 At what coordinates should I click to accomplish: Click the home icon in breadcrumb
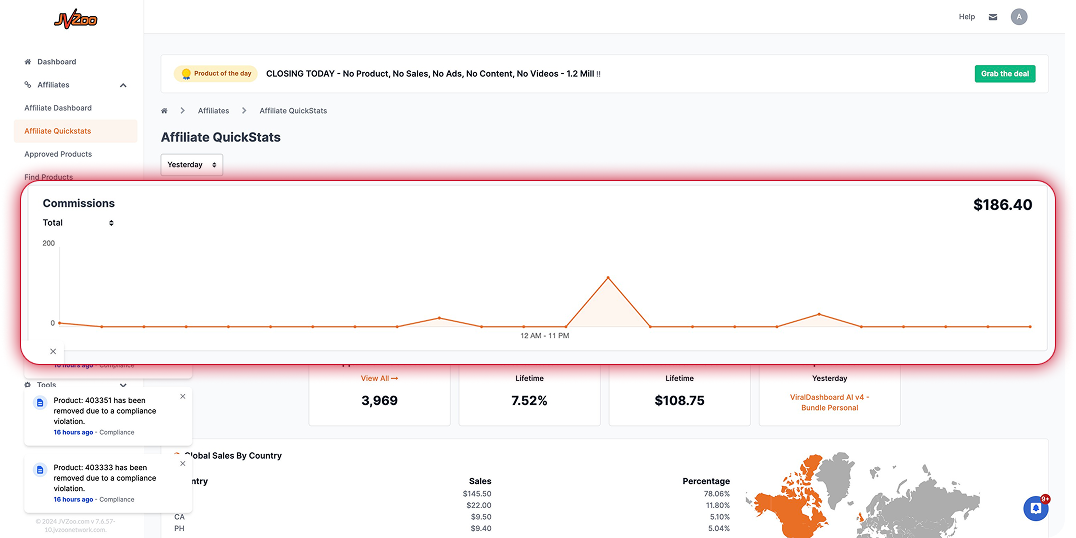tap(164, 110)
